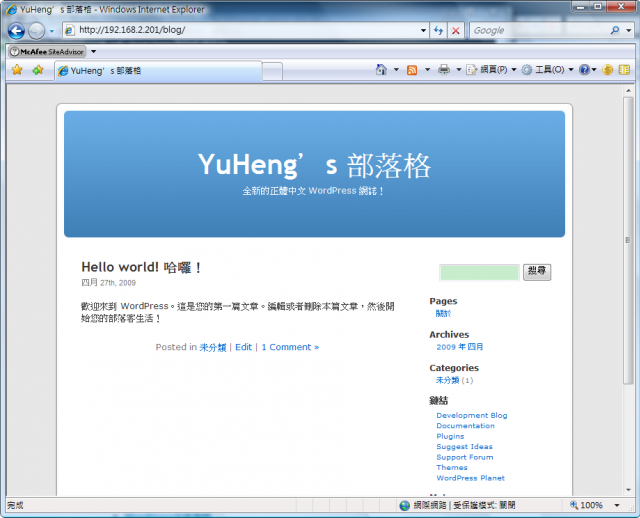
Task: Open the 網頁(P) Page menu
Action: tap(491, 70)
